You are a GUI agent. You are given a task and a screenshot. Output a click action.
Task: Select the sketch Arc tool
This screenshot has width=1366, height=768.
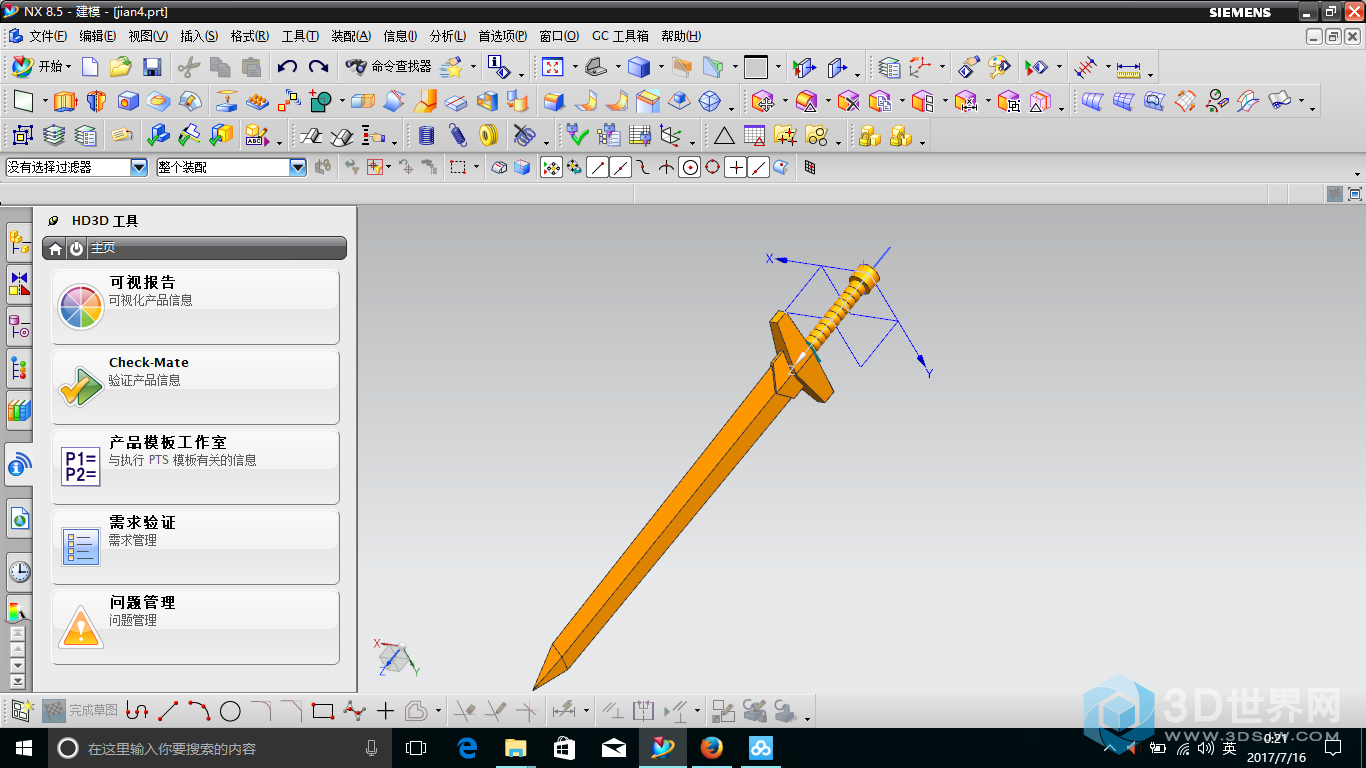[x=199, y=711]
